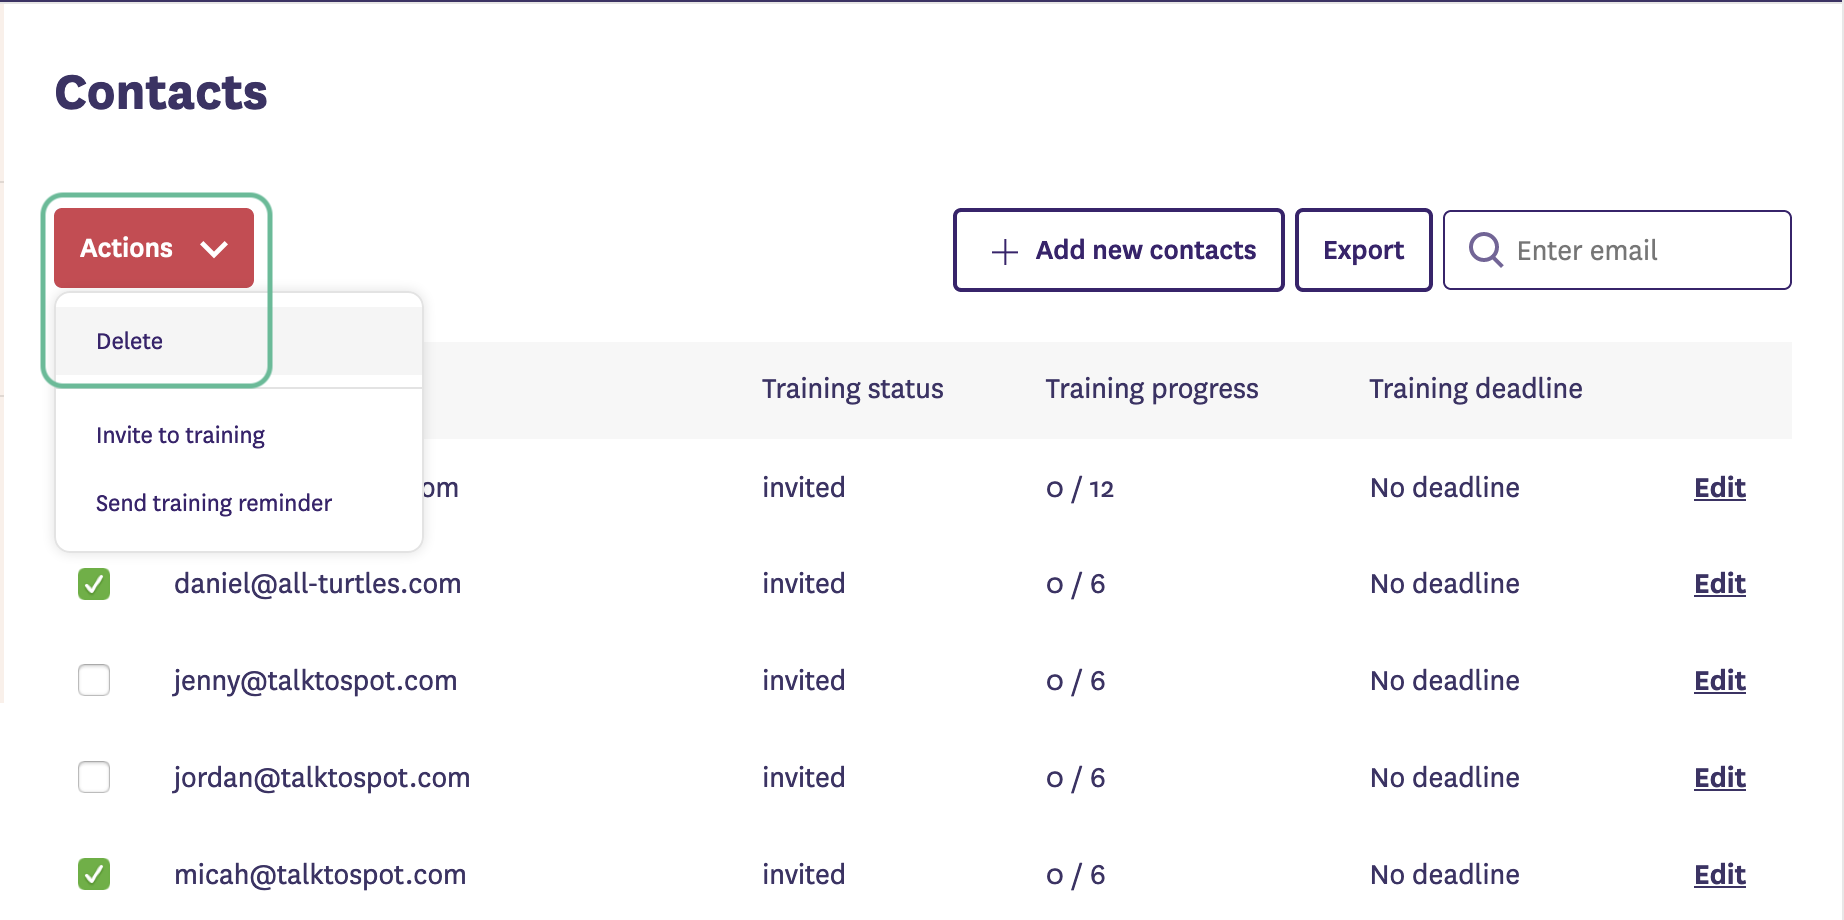1844x920 pixels.
Task: Click the plus icon in Add new contacts
Action: 1004,251
